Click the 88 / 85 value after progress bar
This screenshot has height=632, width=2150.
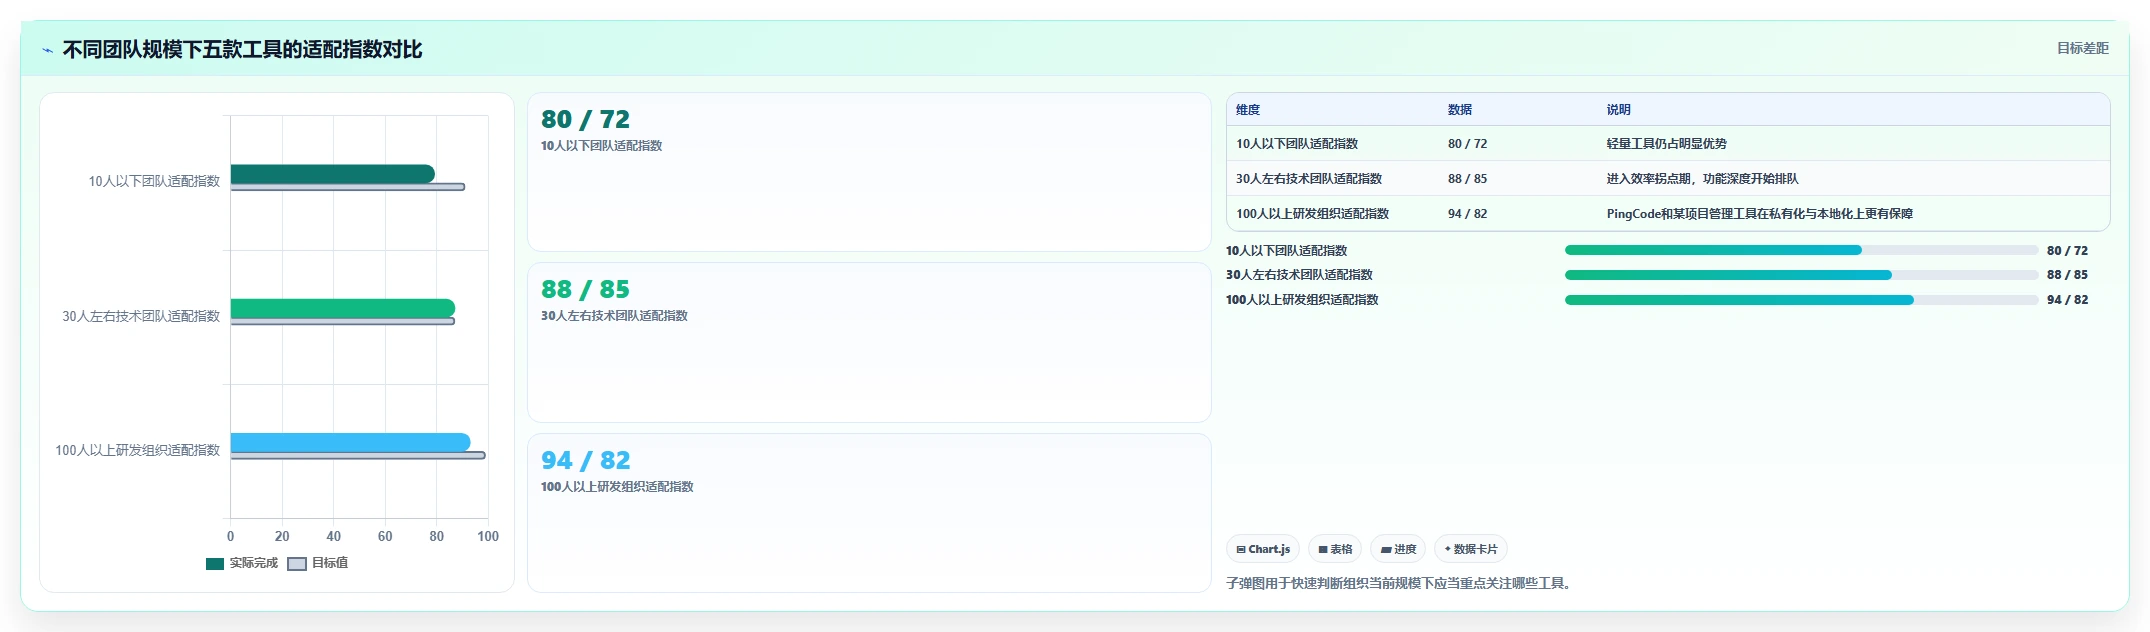coord(2067,275)
